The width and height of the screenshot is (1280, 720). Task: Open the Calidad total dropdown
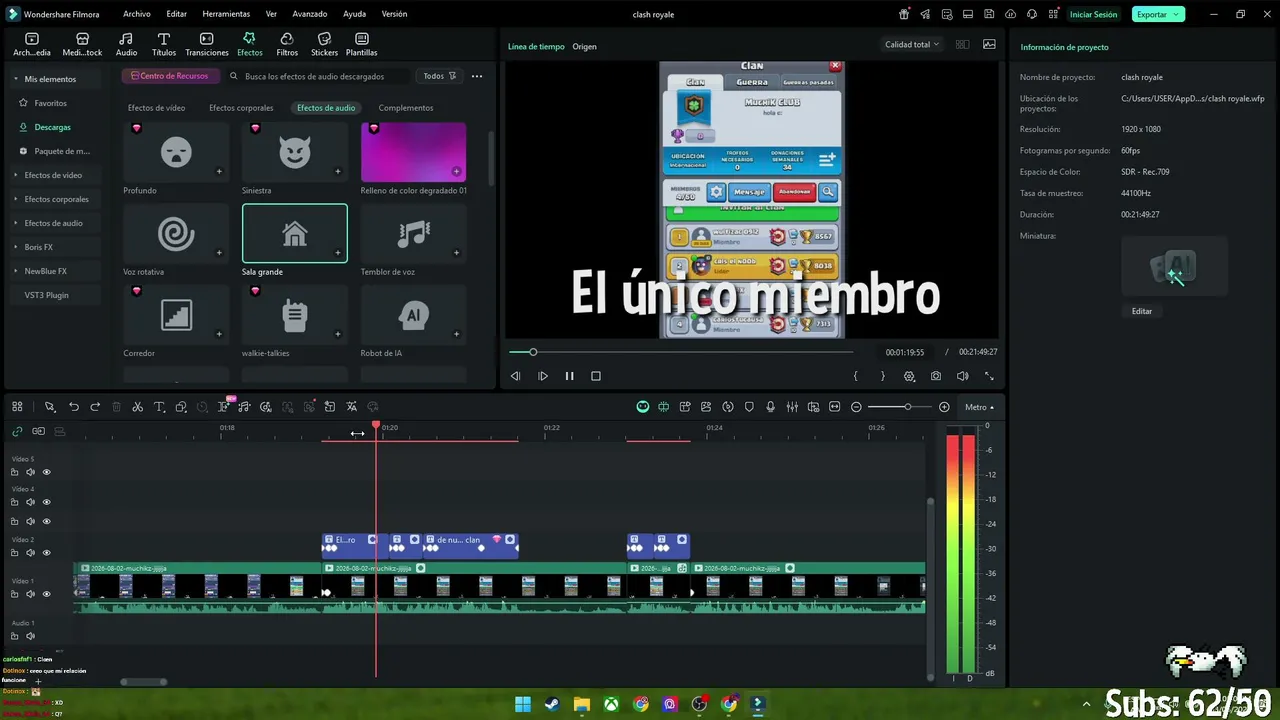[912, 45]
